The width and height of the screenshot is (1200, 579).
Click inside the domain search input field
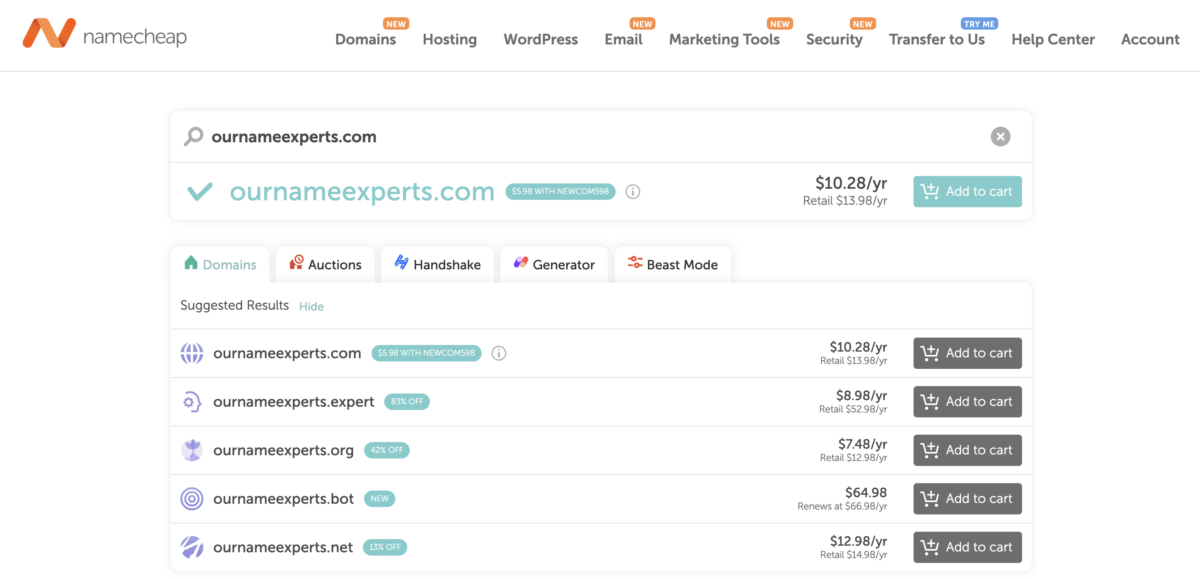pyautogui.click(x=500, y=136)
